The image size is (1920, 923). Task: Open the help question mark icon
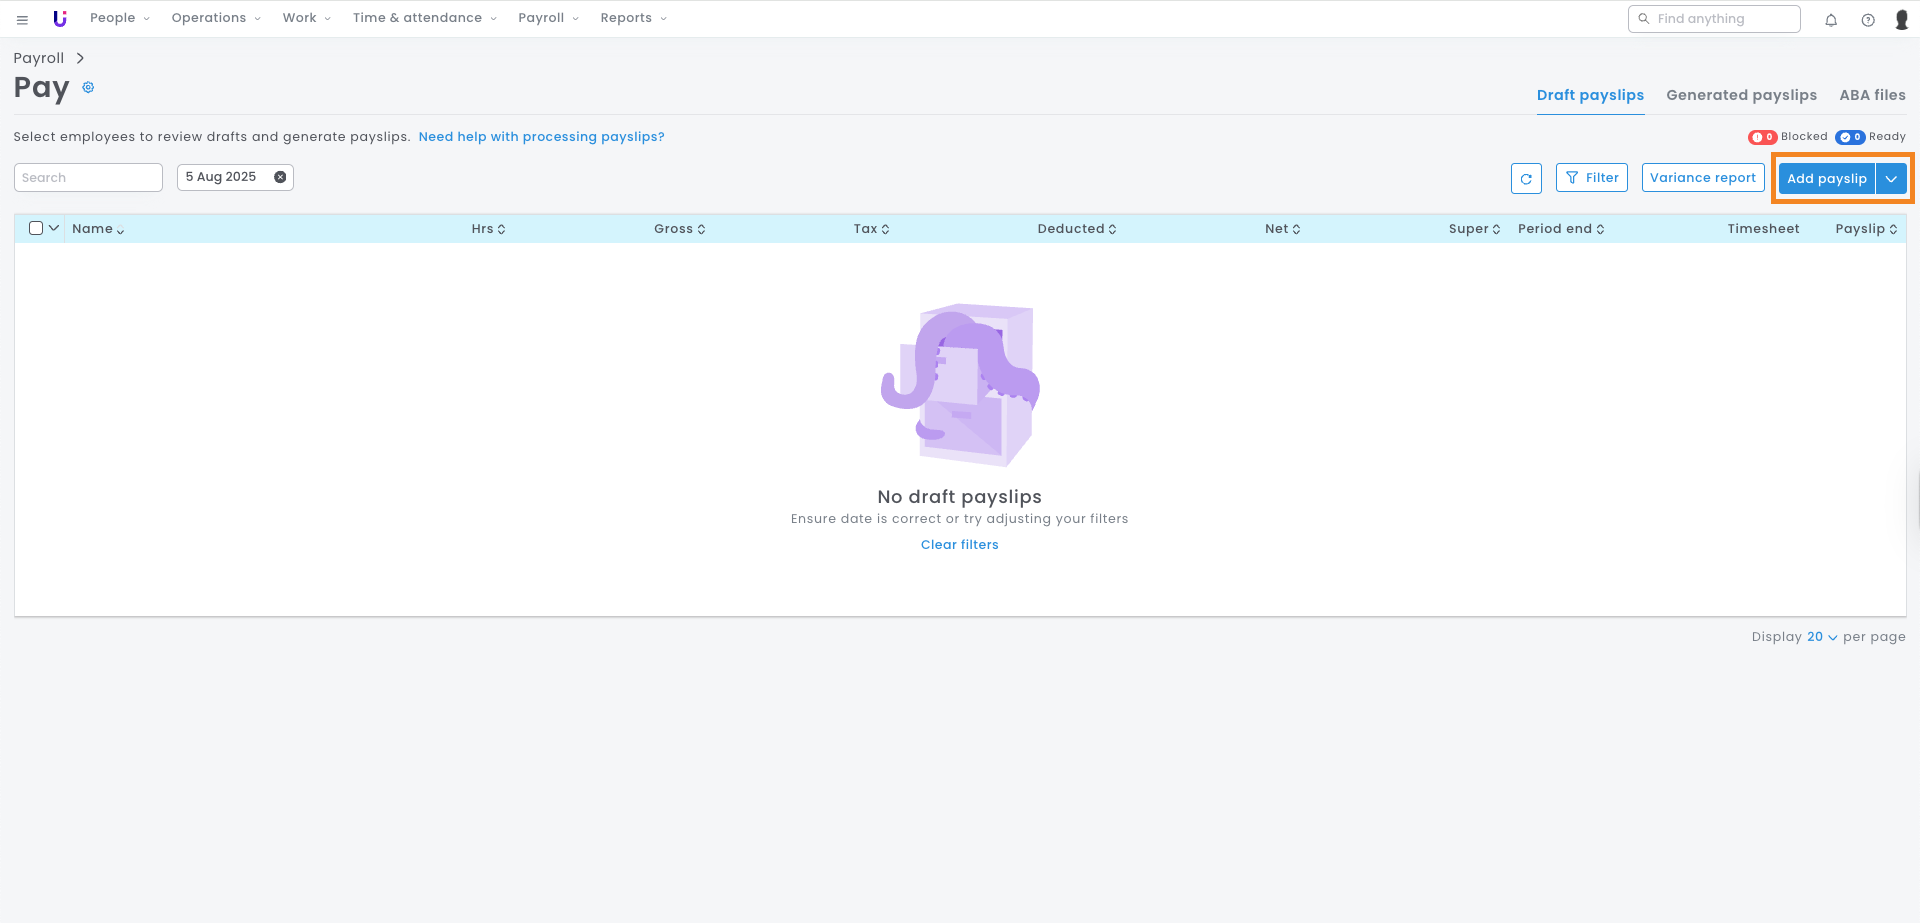[x=1868, y=20]
